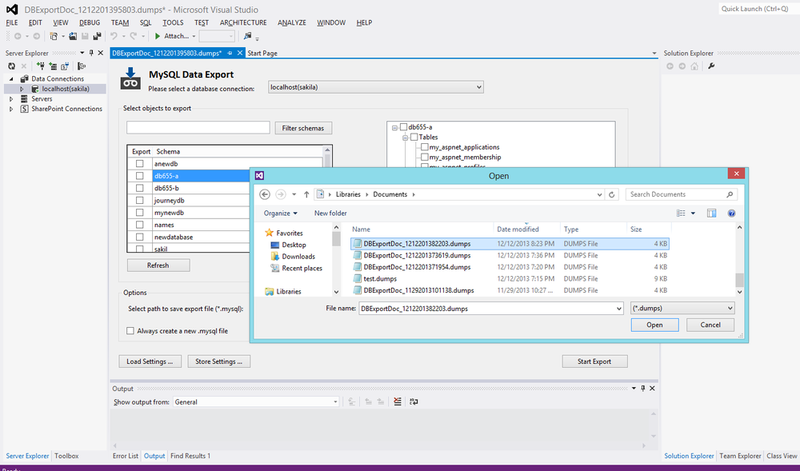
Task: Open the ARCHITECTURE menu
Action: tap(243, 22)
